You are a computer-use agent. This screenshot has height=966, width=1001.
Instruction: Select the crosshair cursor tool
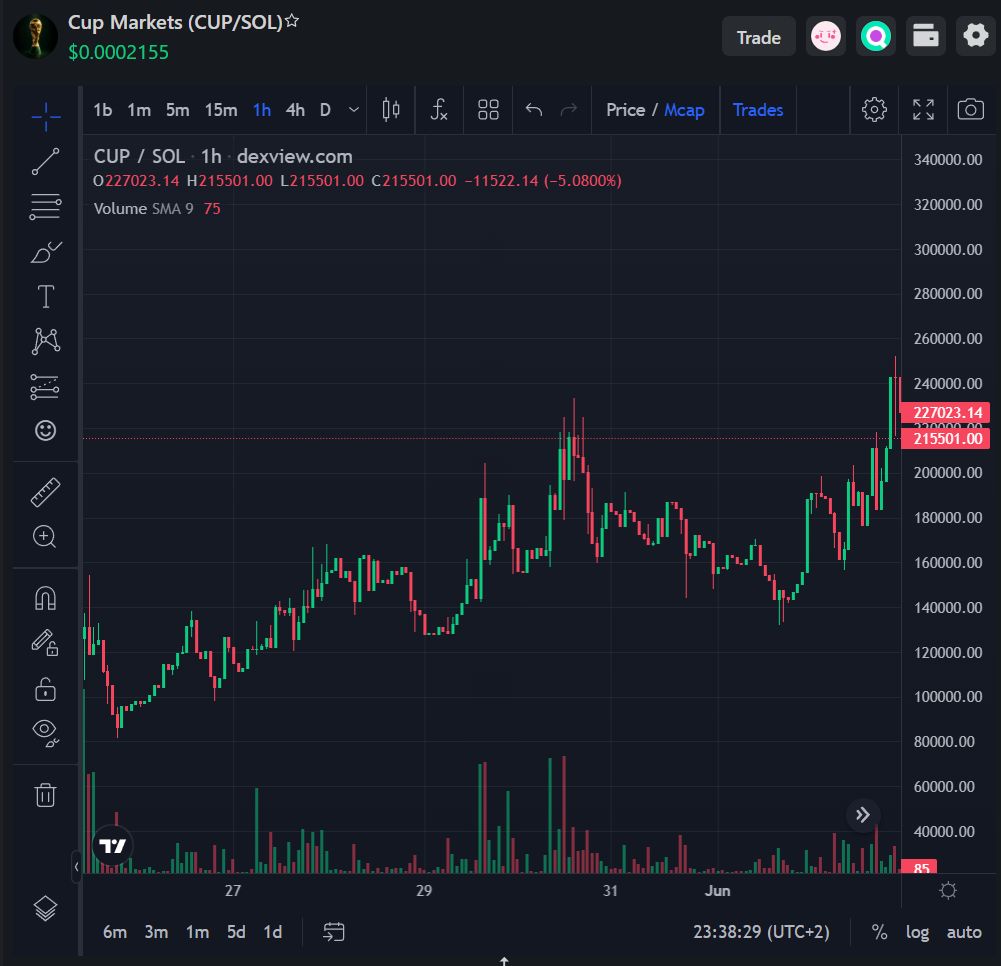click(x=46, y=117)
